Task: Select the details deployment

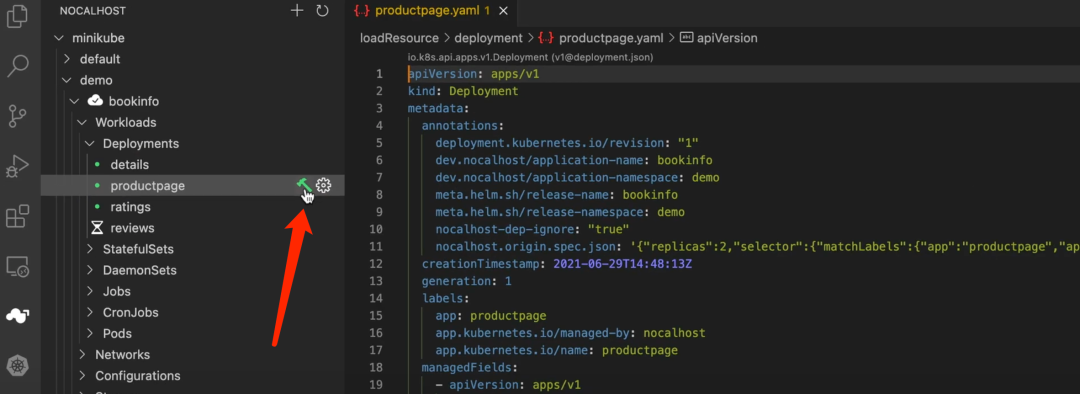Action: coord(129,165)
